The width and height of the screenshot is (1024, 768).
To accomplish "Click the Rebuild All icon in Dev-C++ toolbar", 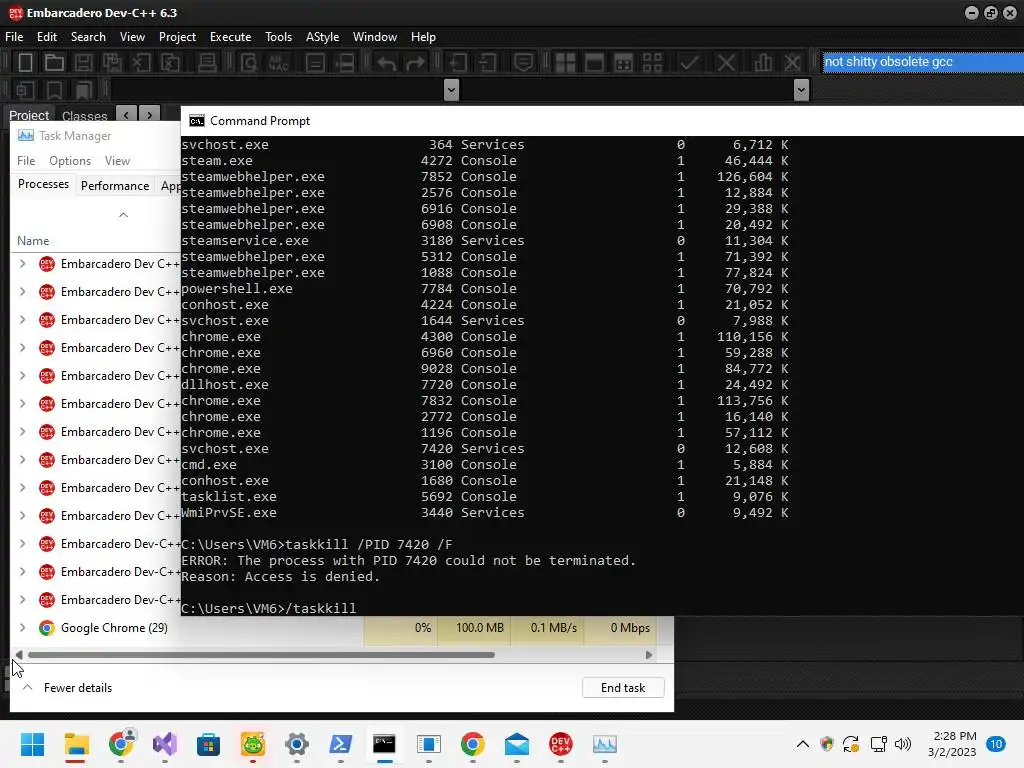I will [652, 63].
